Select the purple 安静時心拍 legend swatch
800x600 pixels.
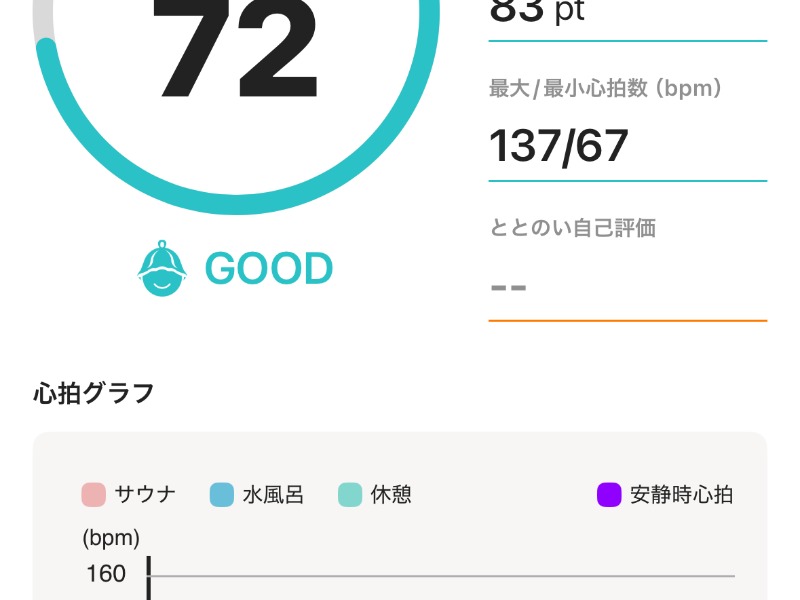609,494
